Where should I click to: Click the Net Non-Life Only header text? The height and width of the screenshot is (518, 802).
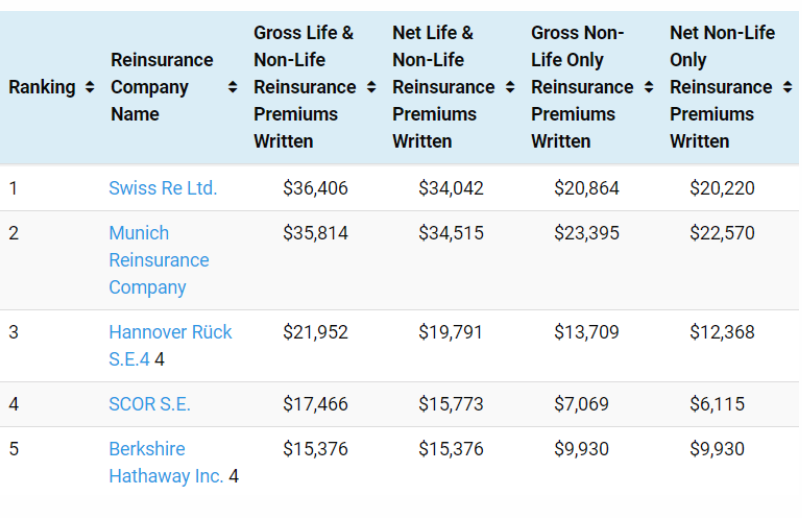(721, 88)
